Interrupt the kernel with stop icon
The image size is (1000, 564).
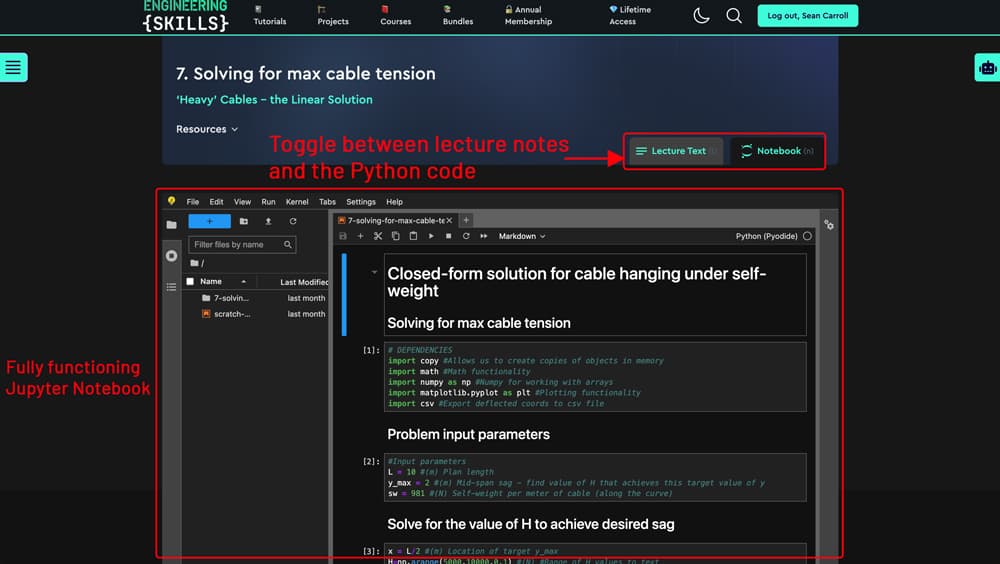tap(448, 236)
